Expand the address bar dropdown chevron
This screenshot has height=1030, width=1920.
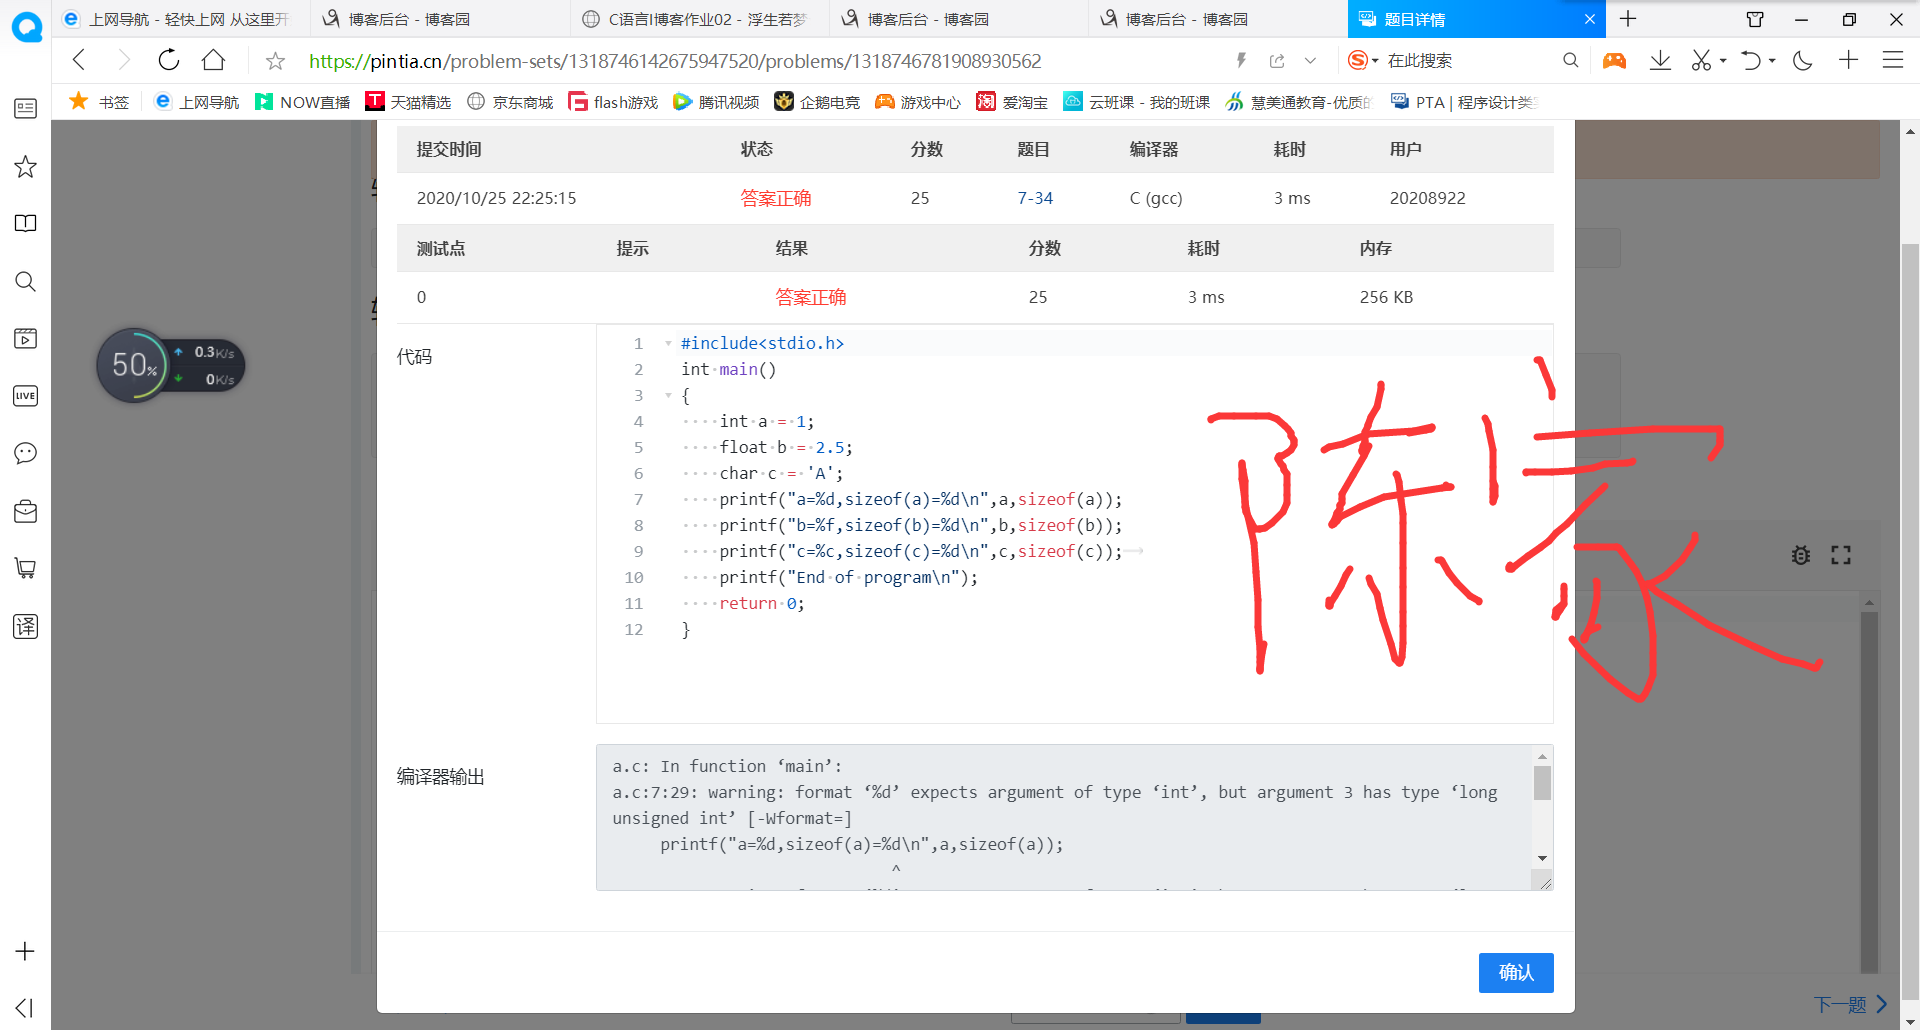tap(1310, 61)
